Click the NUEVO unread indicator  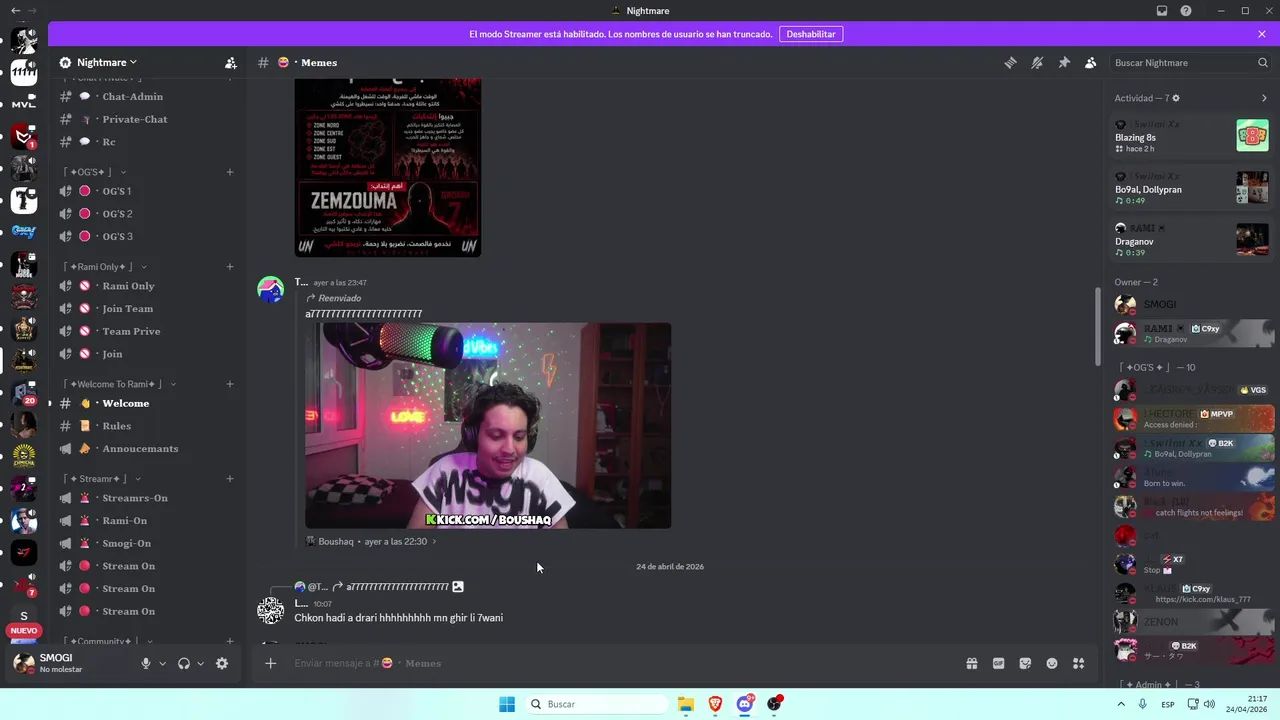pos(24,631)
